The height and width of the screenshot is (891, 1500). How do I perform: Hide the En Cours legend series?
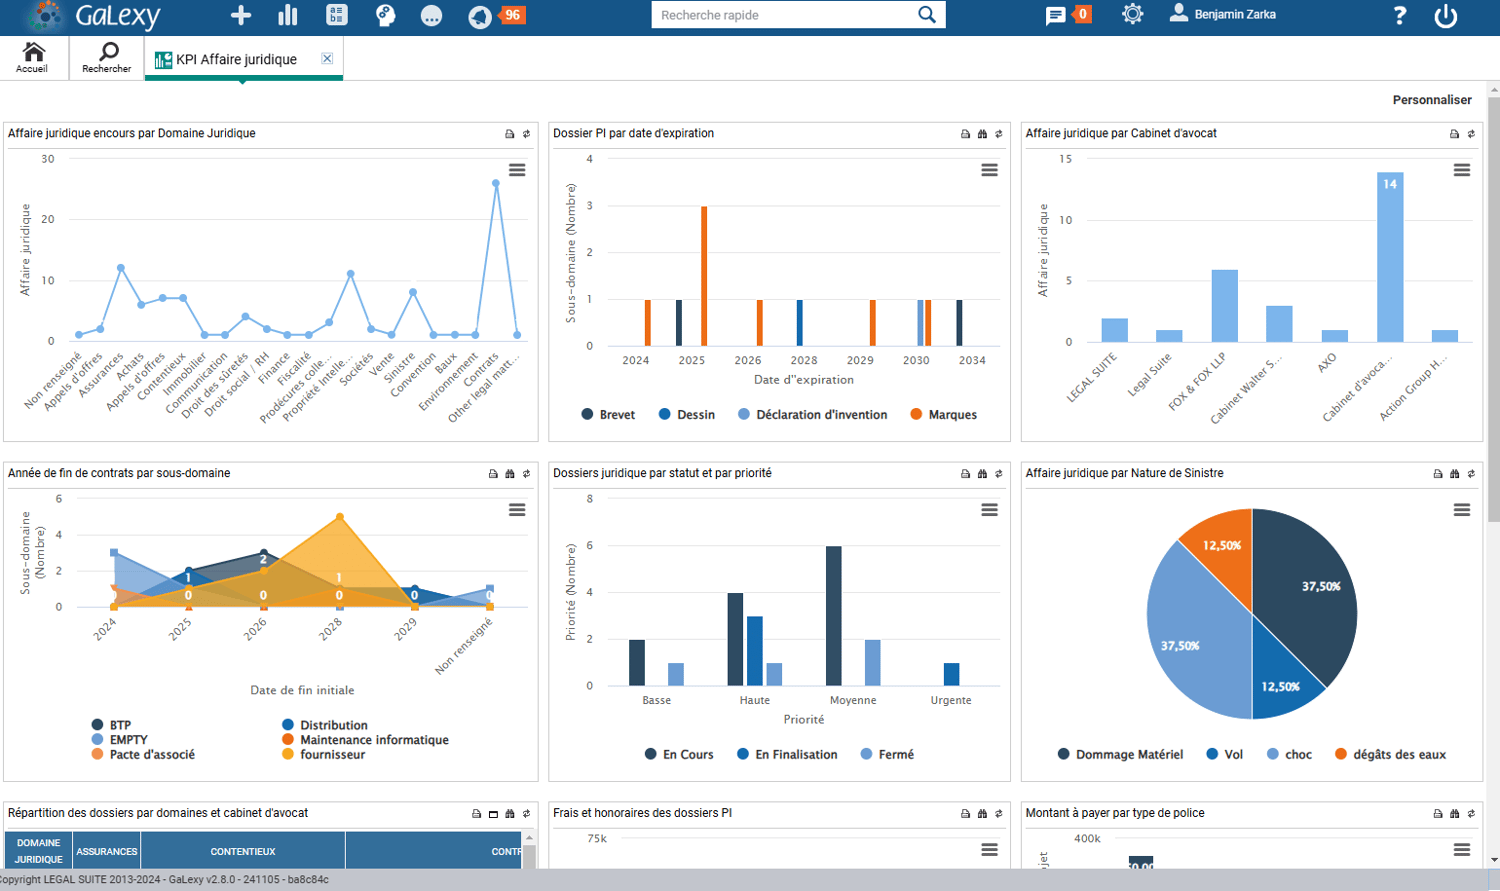coord(679,755)
